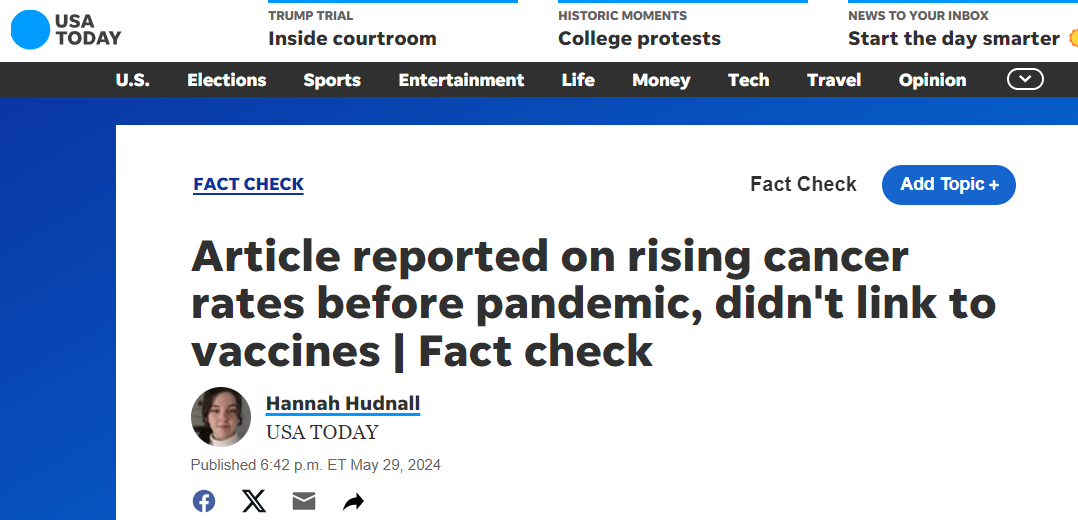This screenshot has height=520, width=1078.
Task: Click the share arrow icon
Action: pos(353,501)
